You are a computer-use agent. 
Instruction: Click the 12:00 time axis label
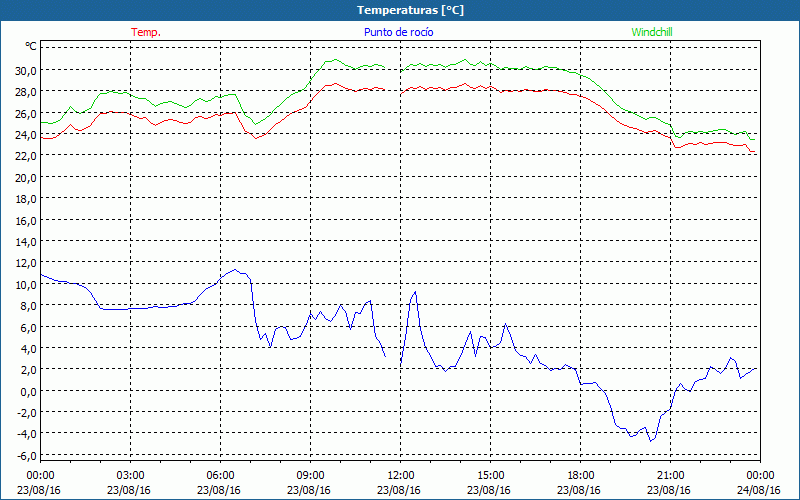(401, 476)
